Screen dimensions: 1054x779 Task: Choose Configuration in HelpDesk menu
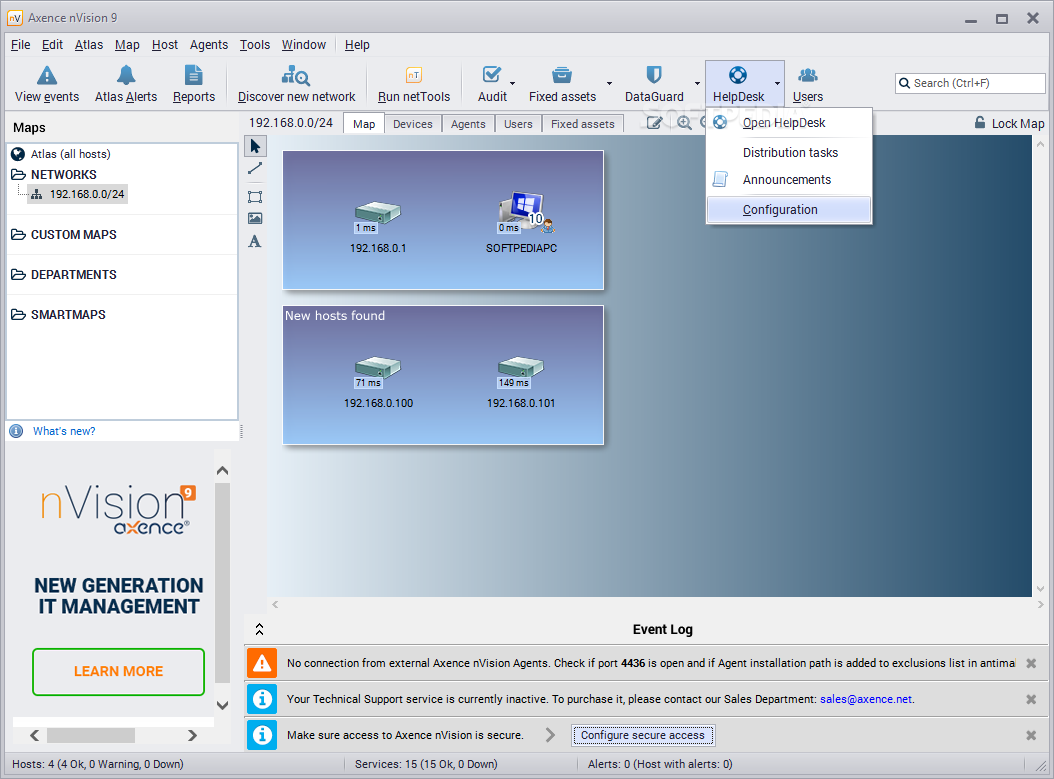tap(788, 210)
